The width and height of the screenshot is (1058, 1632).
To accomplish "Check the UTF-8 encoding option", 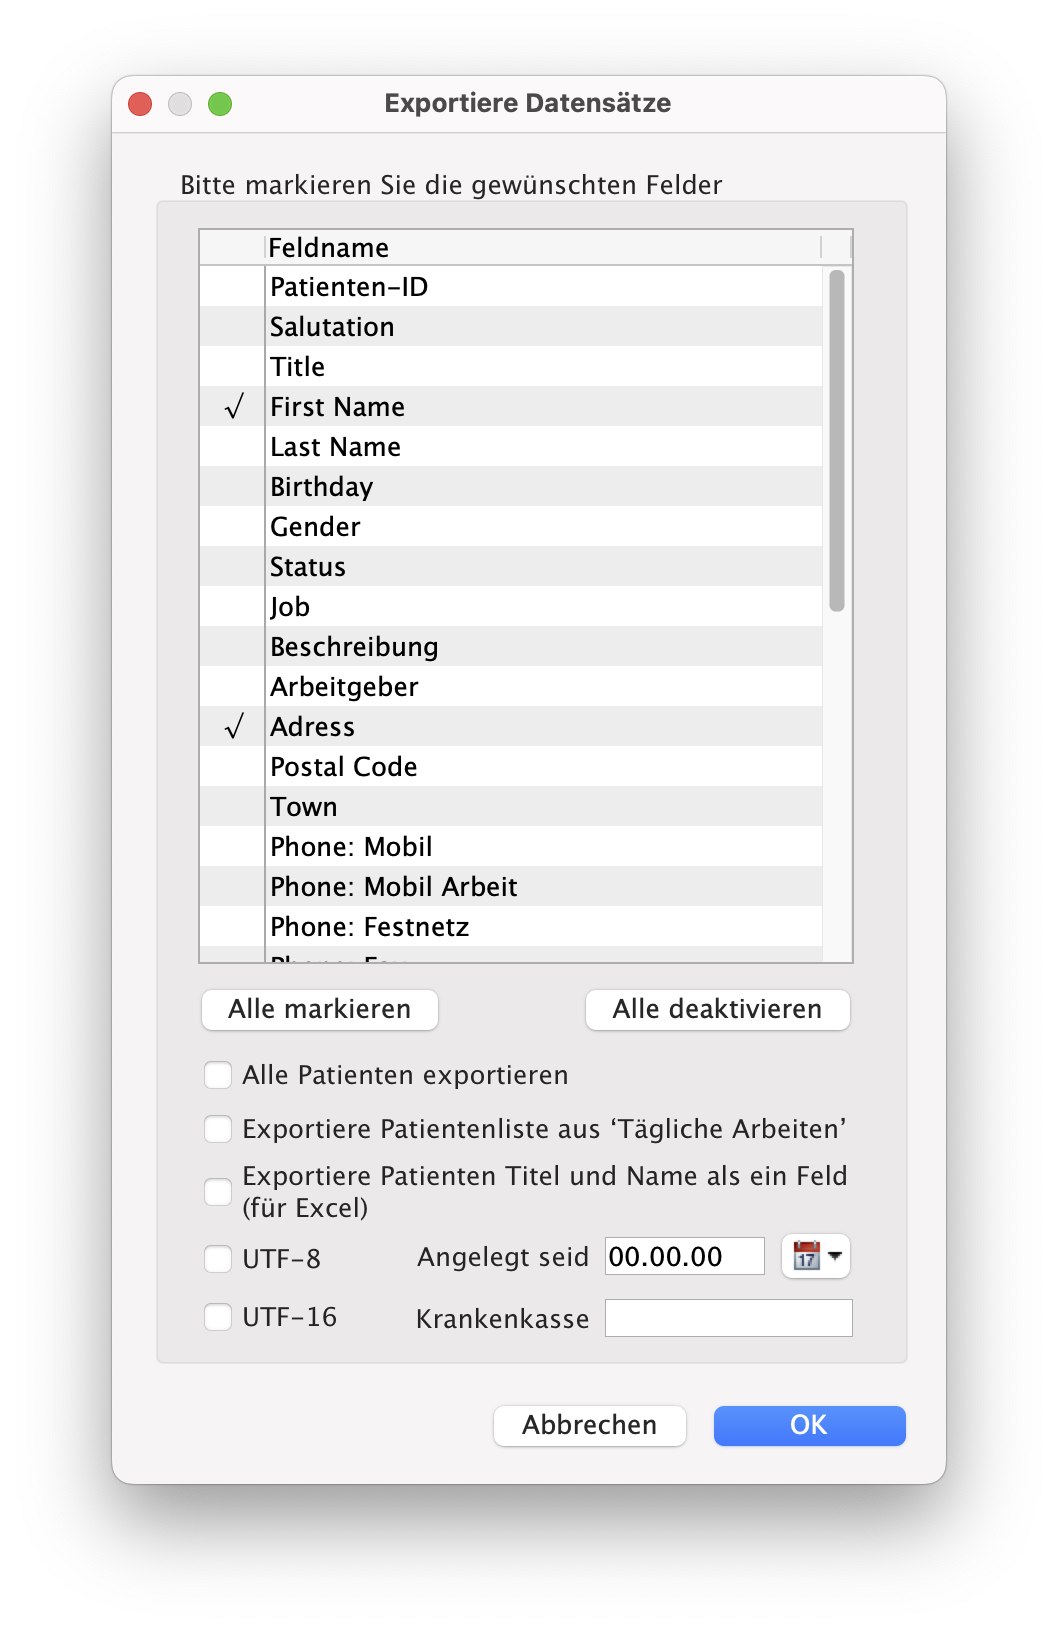I will tap(218, 1258).
